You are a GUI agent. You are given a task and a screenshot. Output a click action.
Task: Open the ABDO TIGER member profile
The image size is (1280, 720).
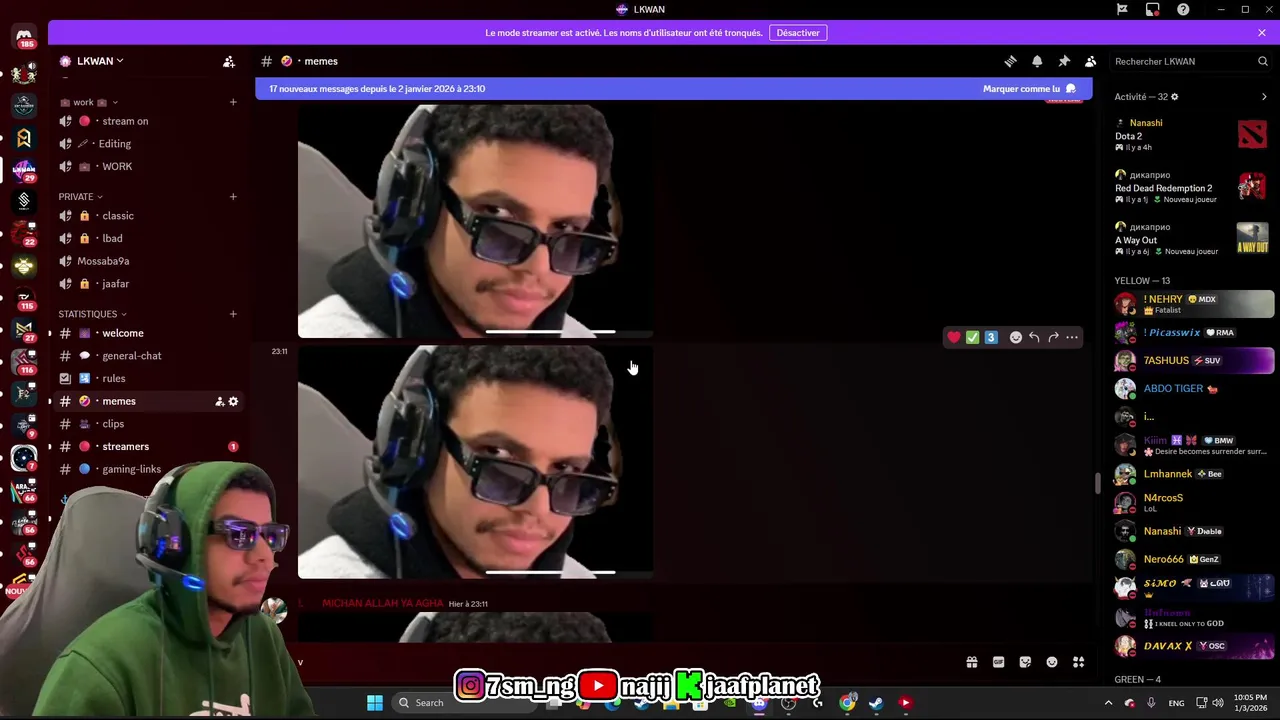tap(1194, 389)
